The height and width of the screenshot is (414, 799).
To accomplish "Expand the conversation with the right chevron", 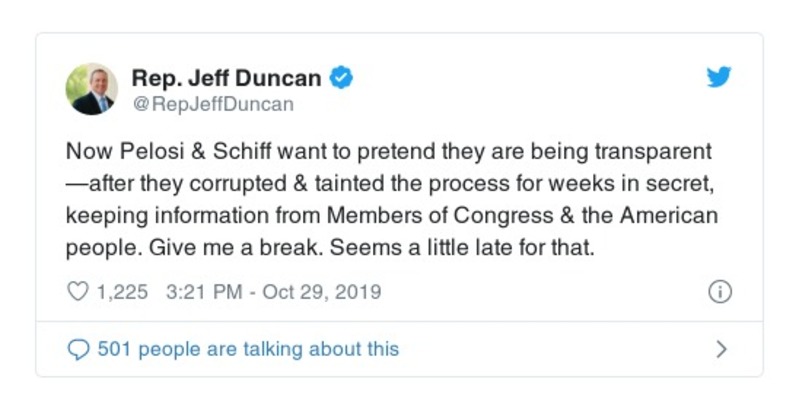I will (x=722, y=349).
